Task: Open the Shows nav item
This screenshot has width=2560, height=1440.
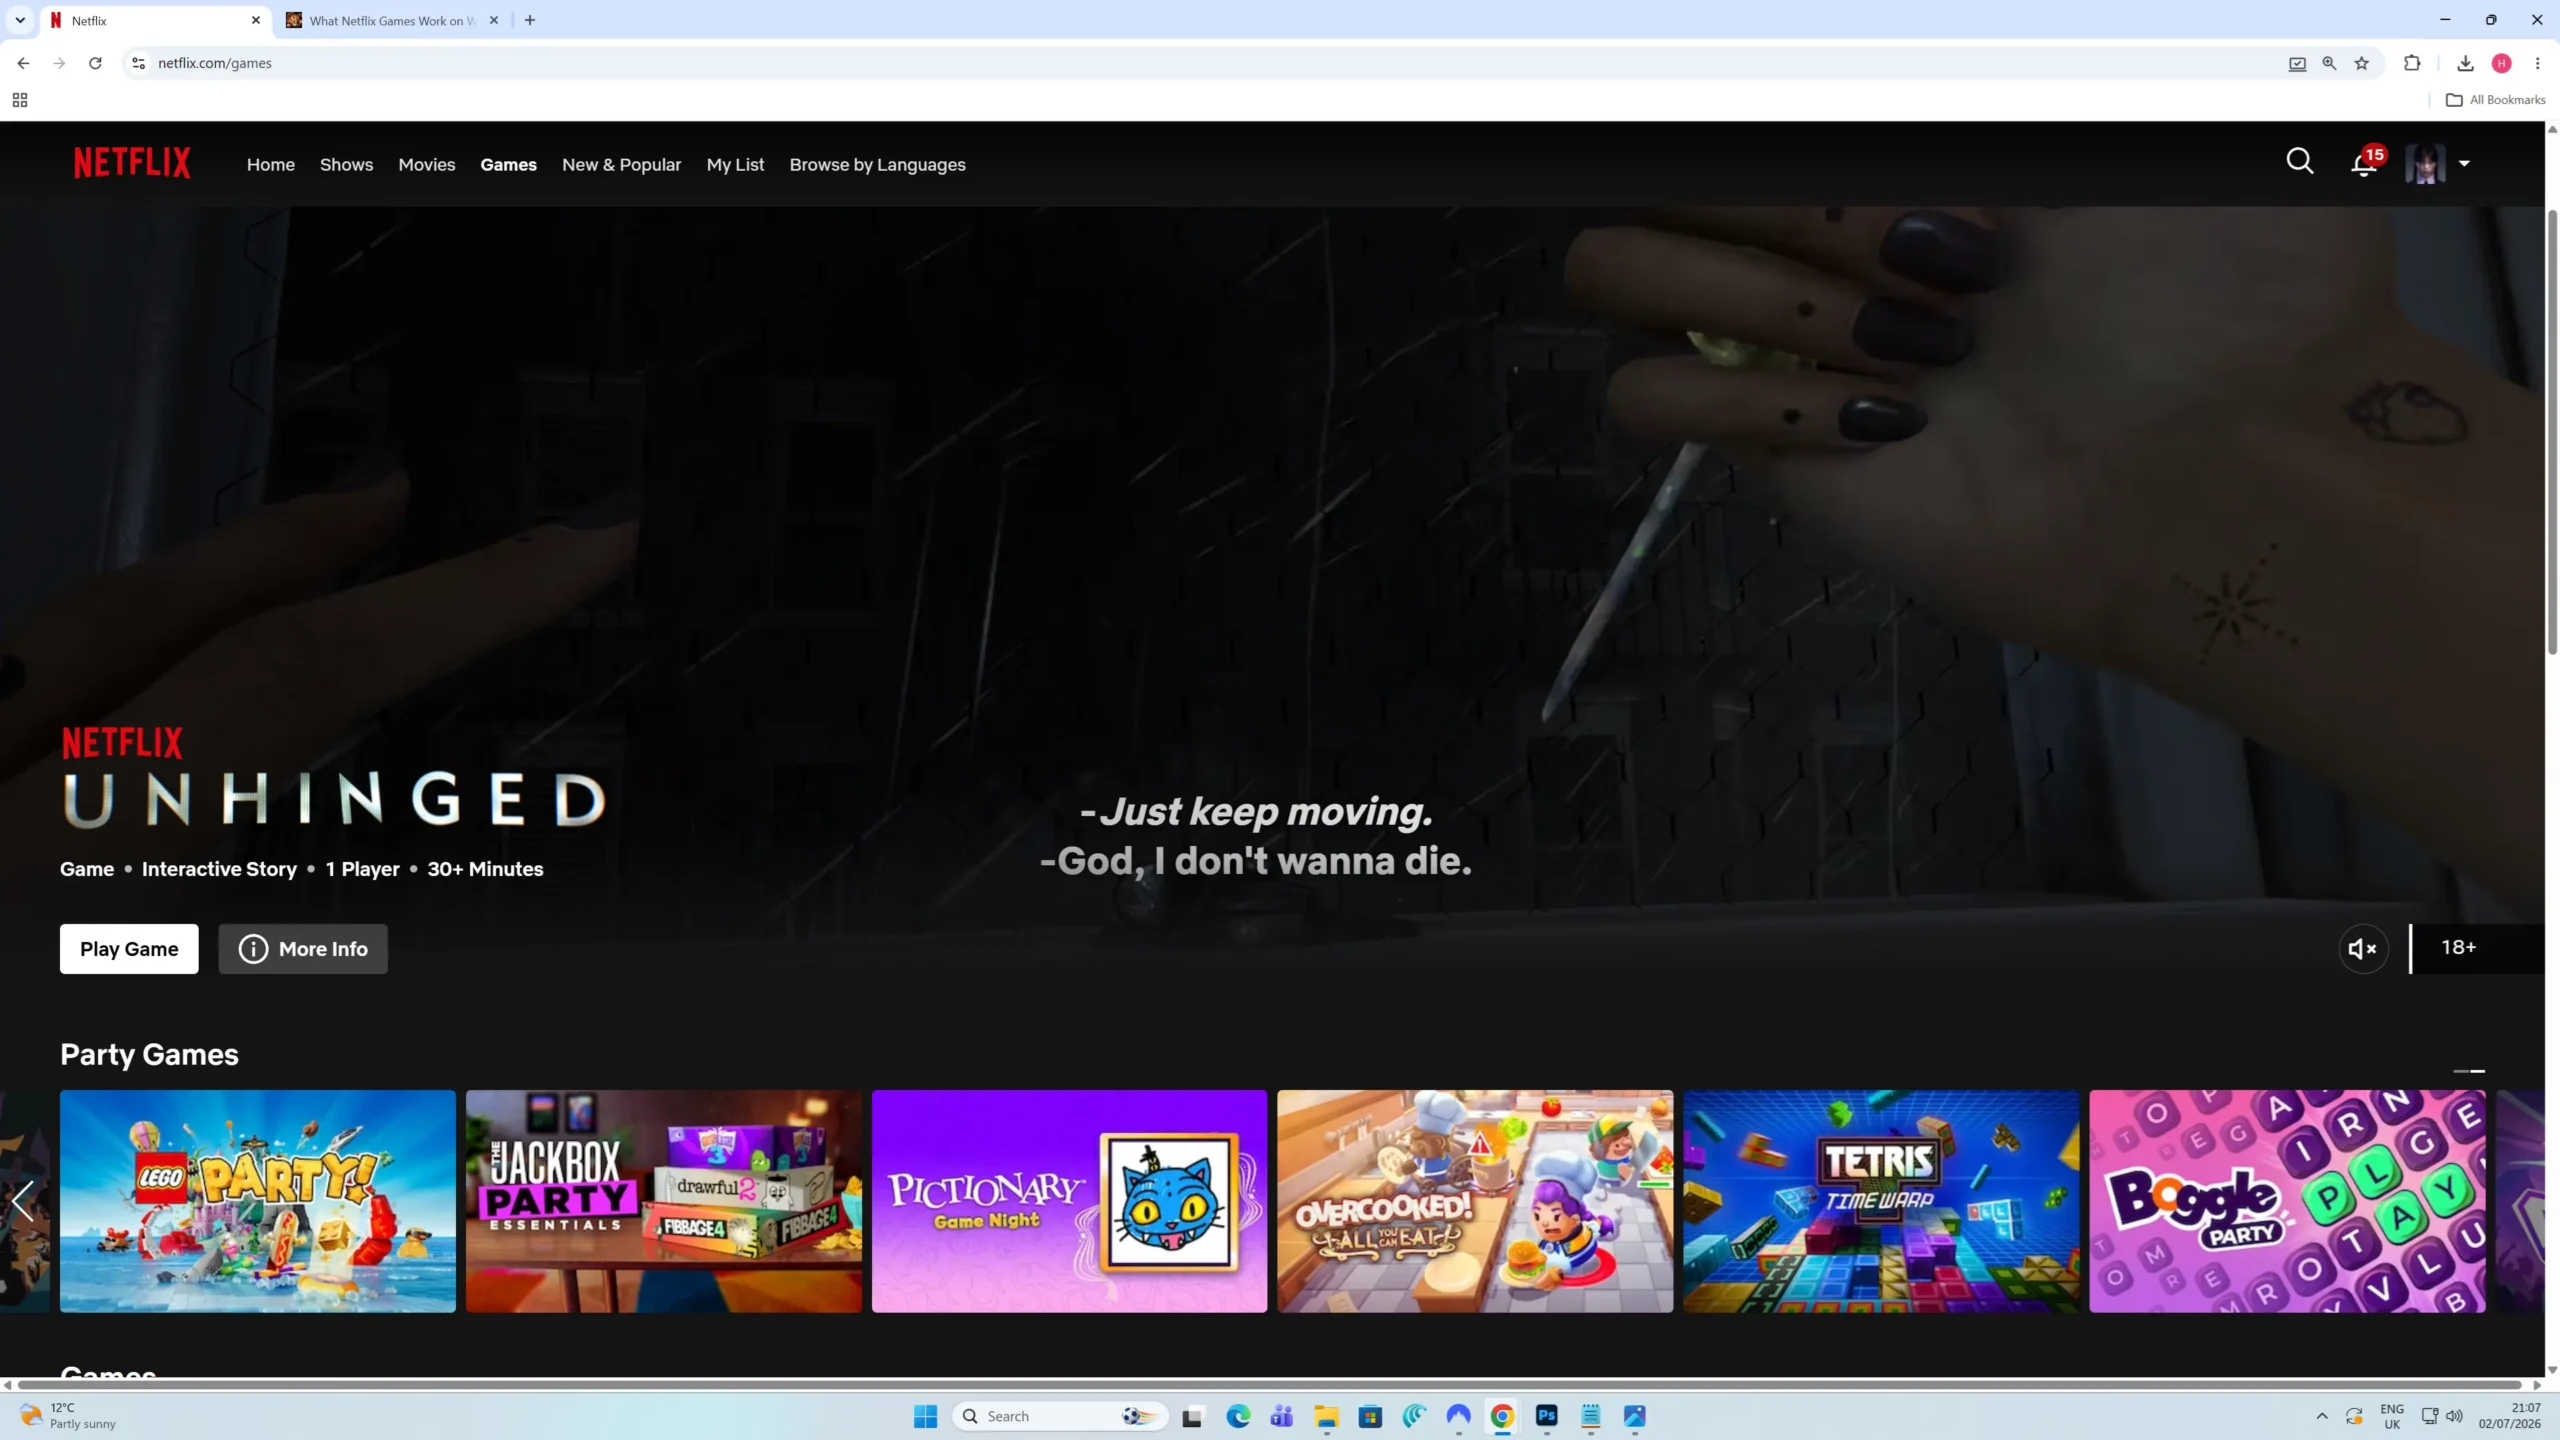Action: tap(346, 165)
